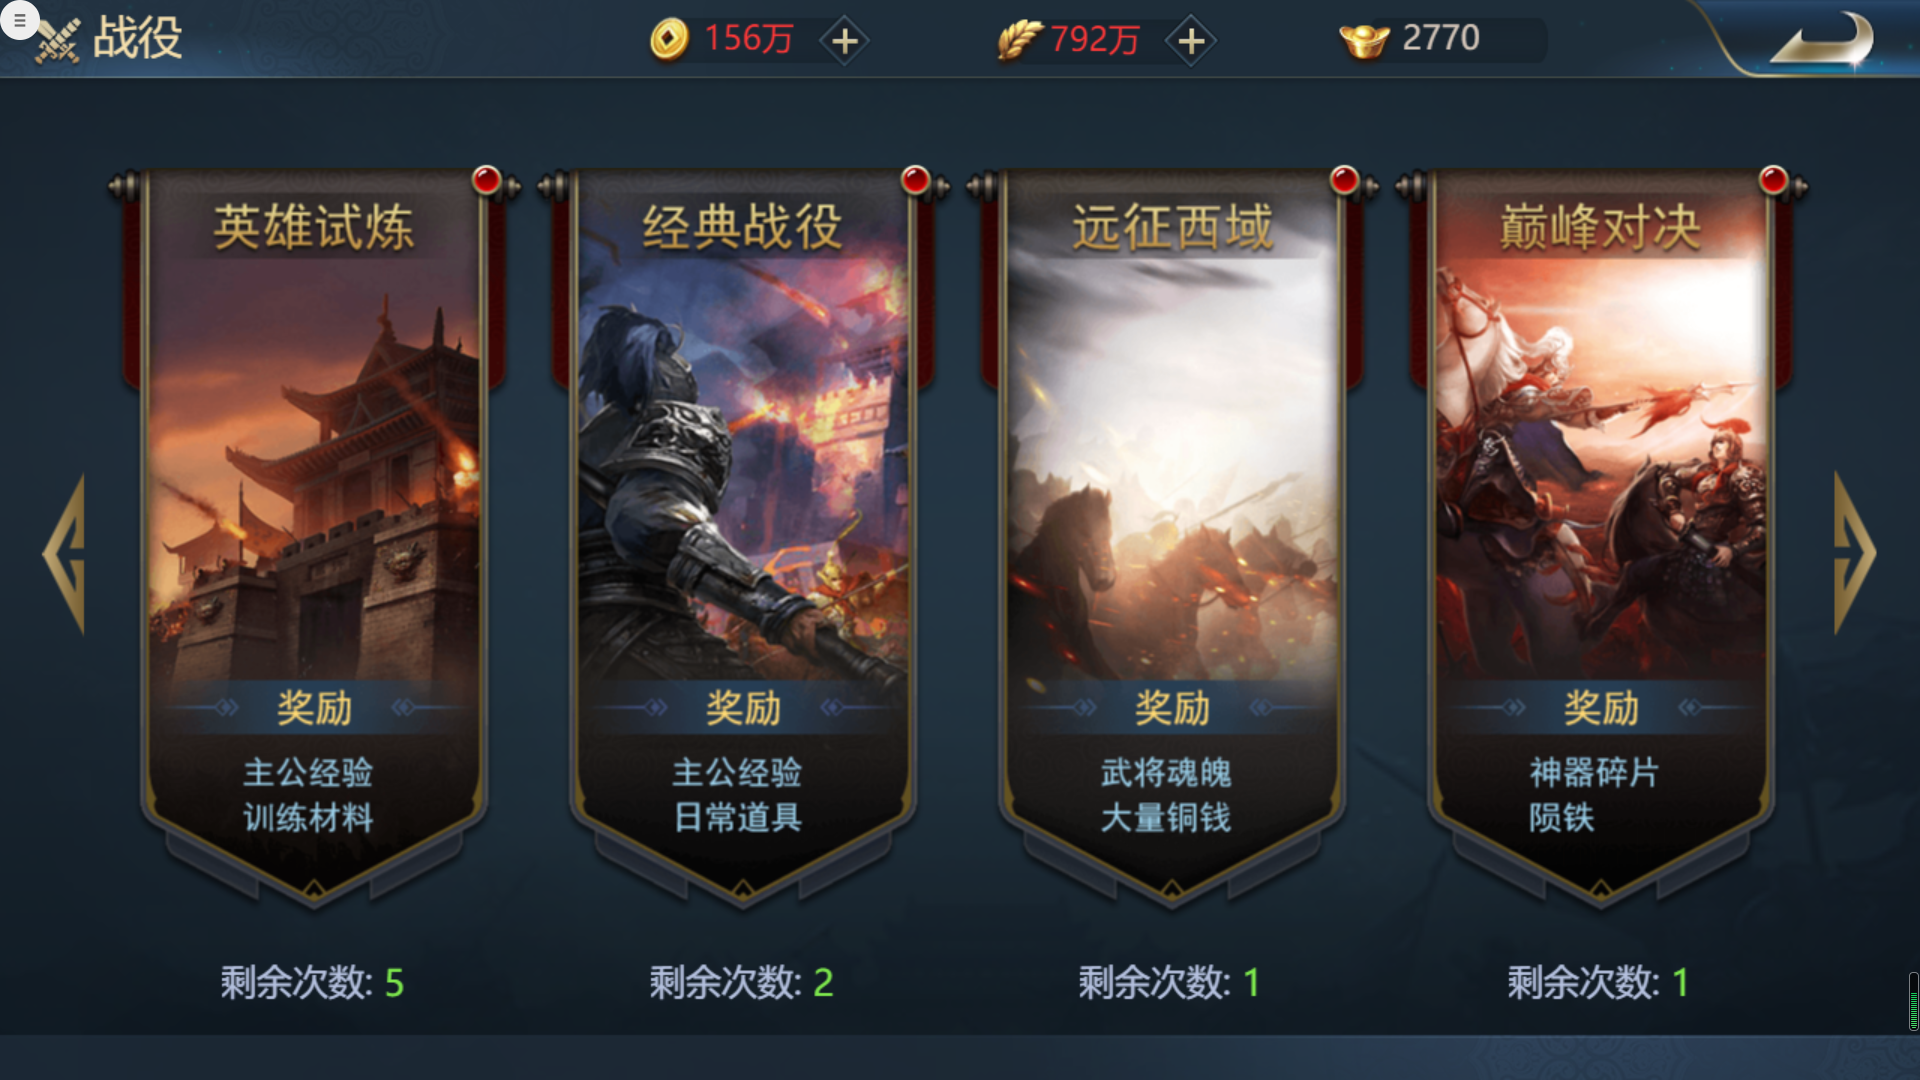The image size is (1920, 1080).
Task: Click the gold coin currency icon
Action: point(669,40)
